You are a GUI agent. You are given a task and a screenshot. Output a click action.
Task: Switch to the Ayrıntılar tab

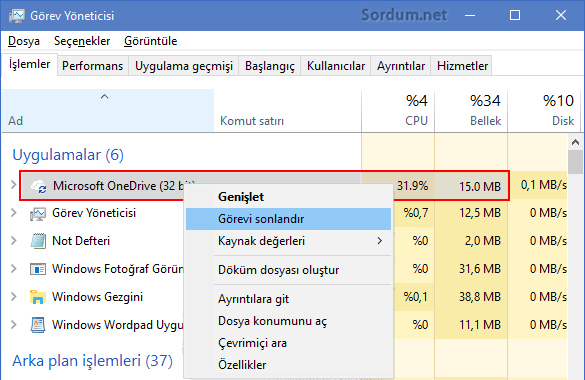401,66
